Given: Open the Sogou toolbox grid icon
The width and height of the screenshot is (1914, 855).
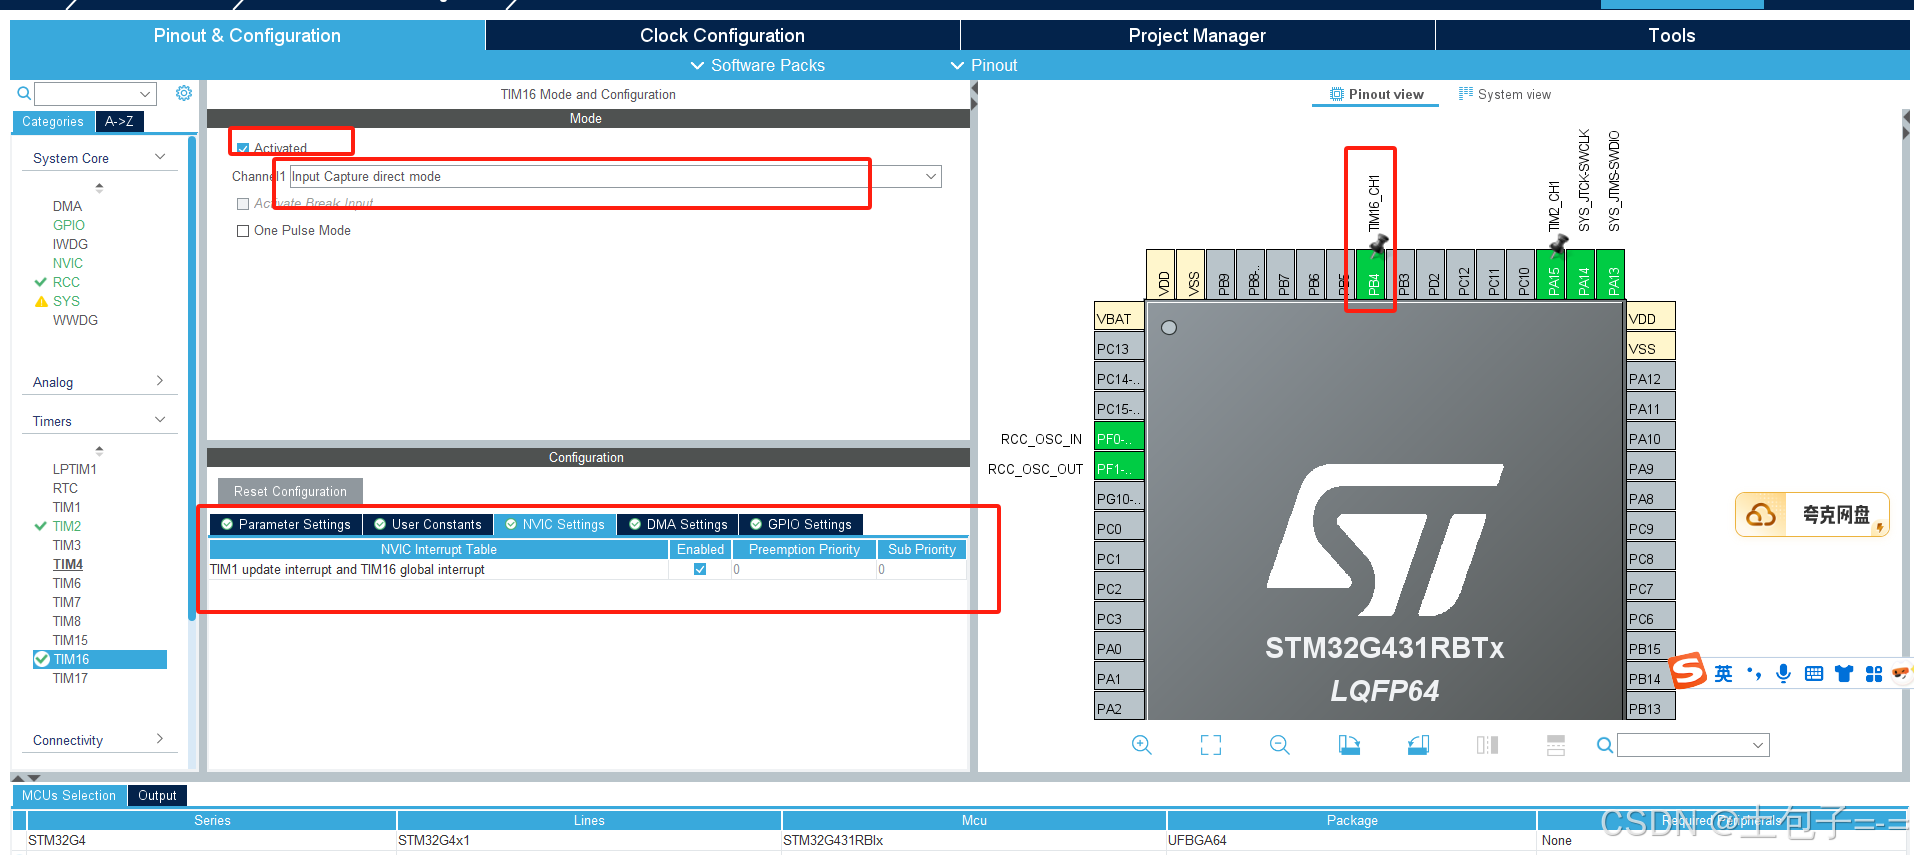Looking at the screenshot, I should pyautogui.click(x=1874, y=674).
